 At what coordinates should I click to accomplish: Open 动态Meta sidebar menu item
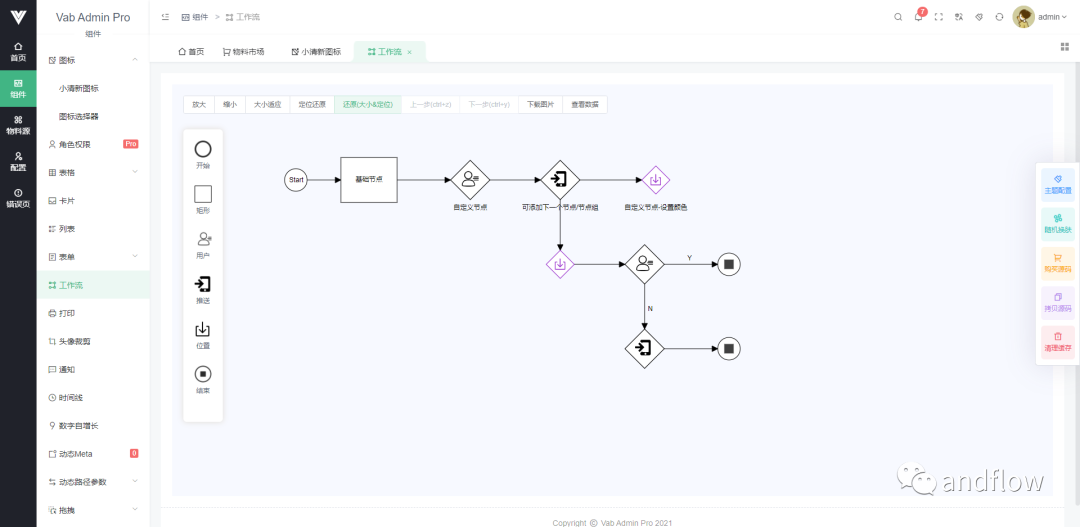pyautogui.click(x=93, y=454)
